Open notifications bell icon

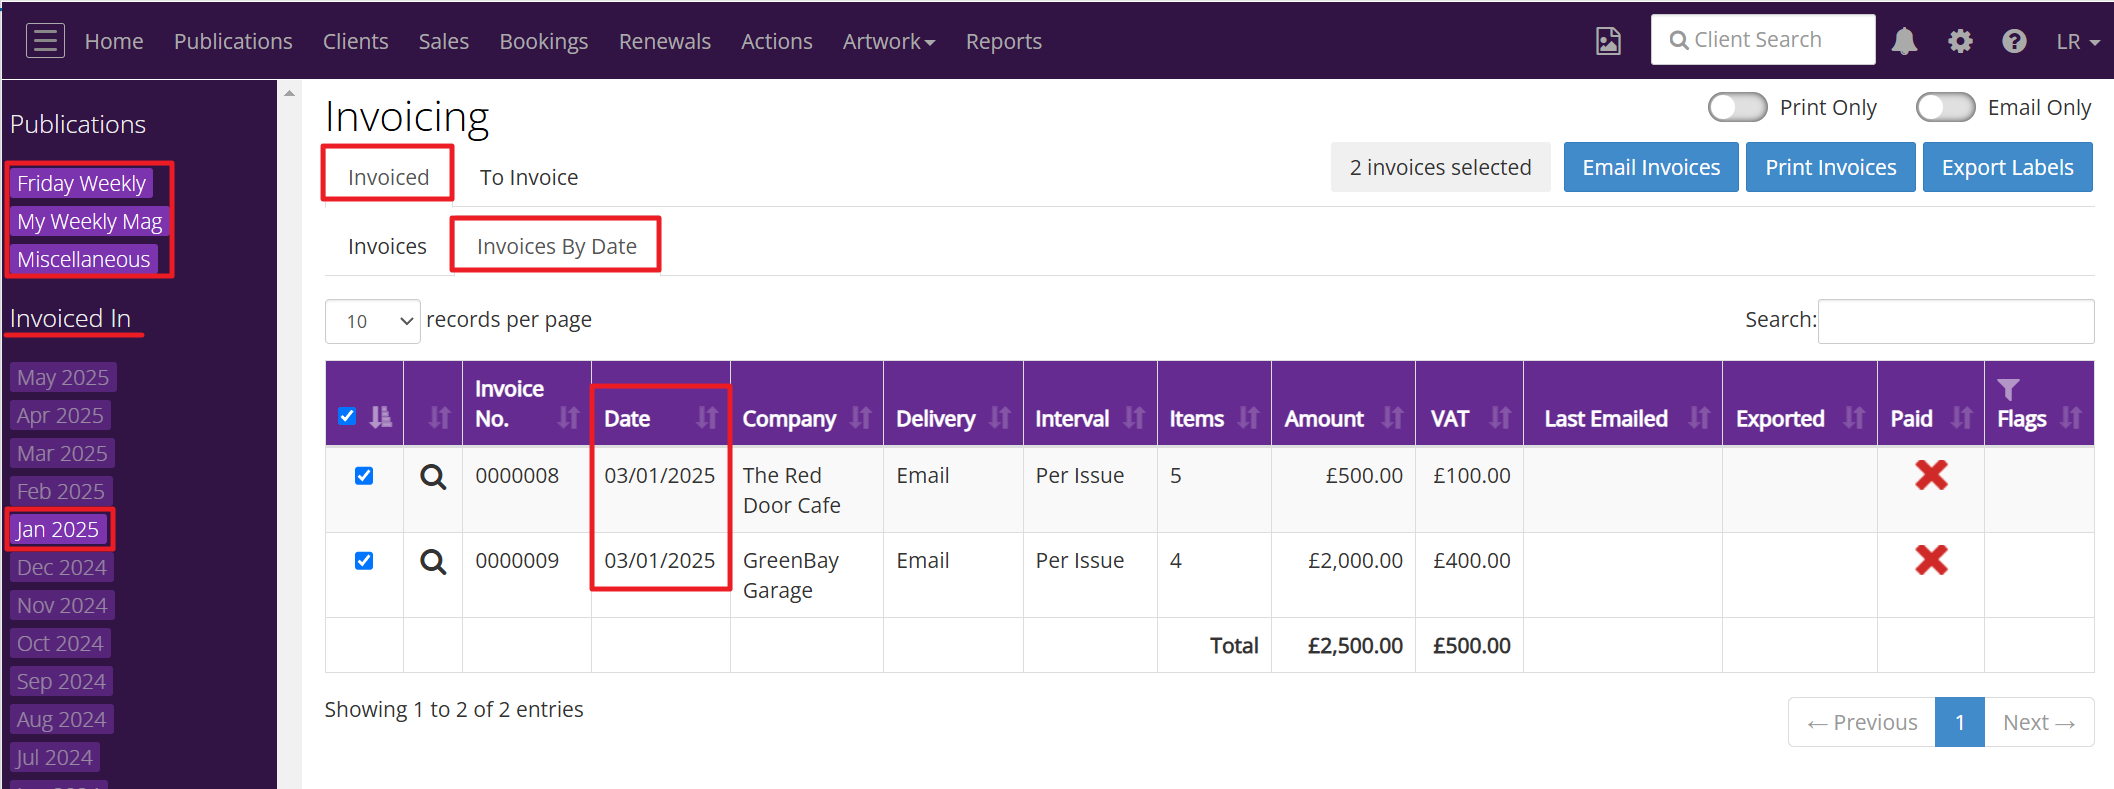[1904, 41]
